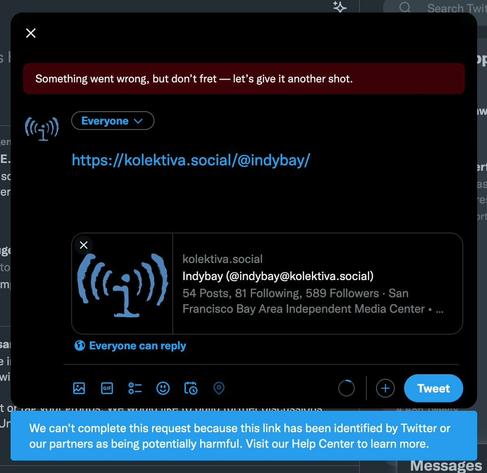Change the Everyone can reply setting

[130, 346]
